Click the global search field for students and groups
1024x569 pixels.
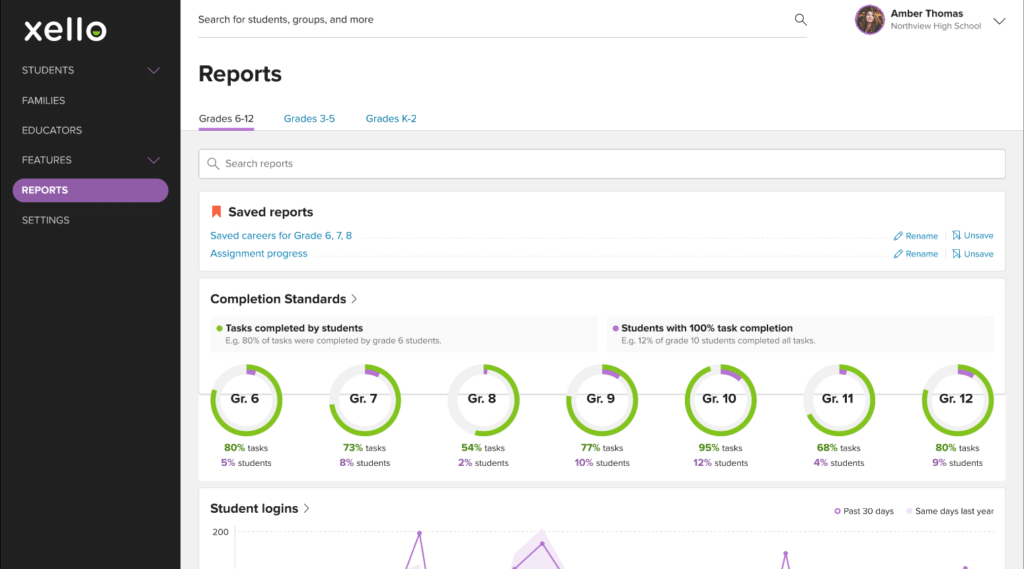click(502, 20)
